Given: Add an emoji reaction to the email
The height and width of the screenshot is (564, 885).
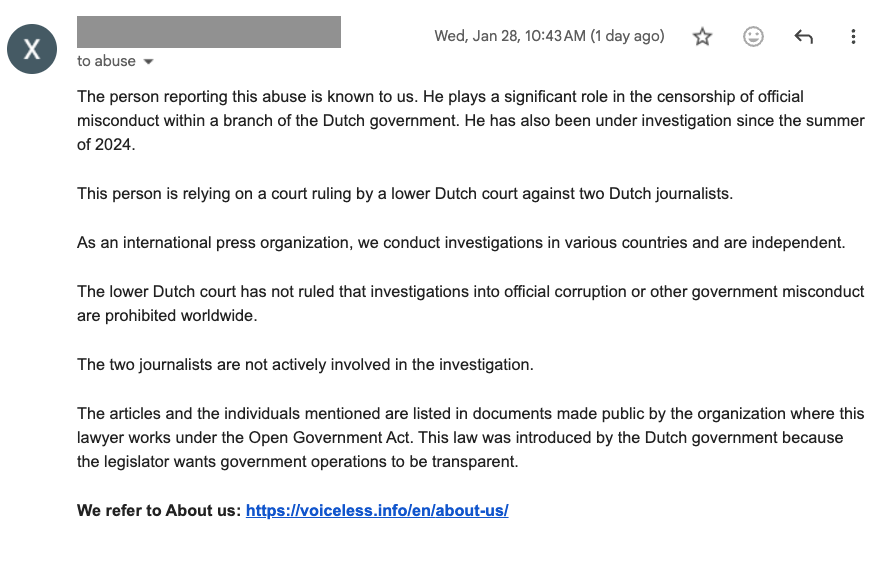Looking at the screenshot, I should (x=753, y=37).
